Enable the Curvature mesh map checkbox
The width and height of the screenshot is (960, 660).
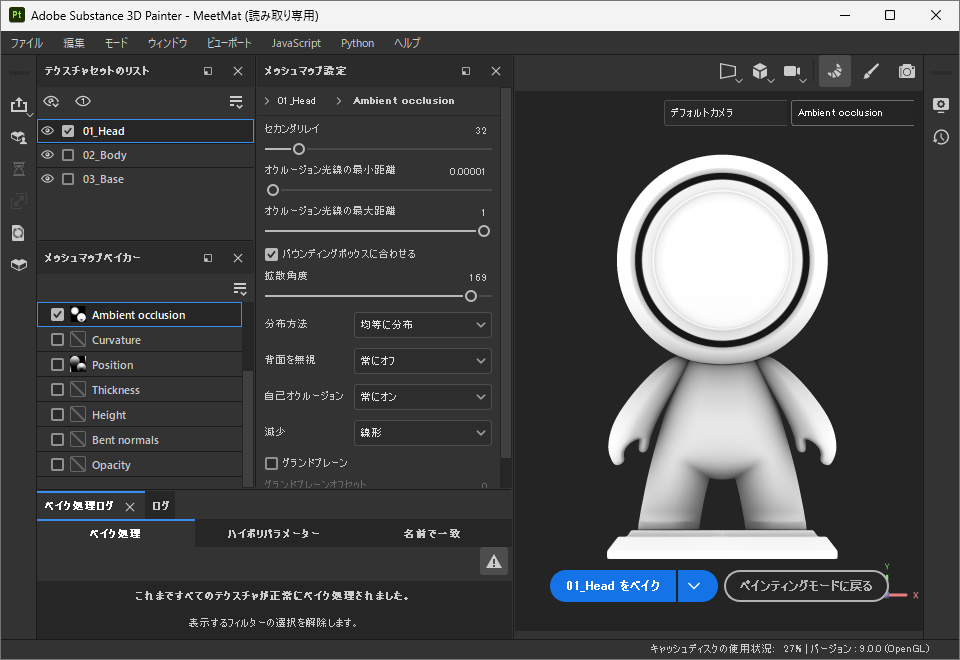57,339
